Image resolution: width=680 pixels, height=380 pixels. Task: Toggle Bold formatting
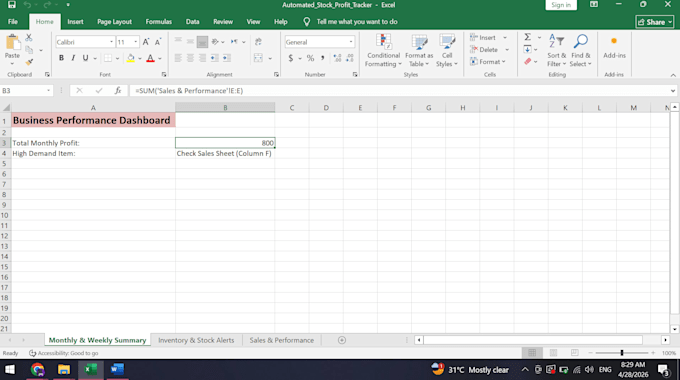click(61, 58)
